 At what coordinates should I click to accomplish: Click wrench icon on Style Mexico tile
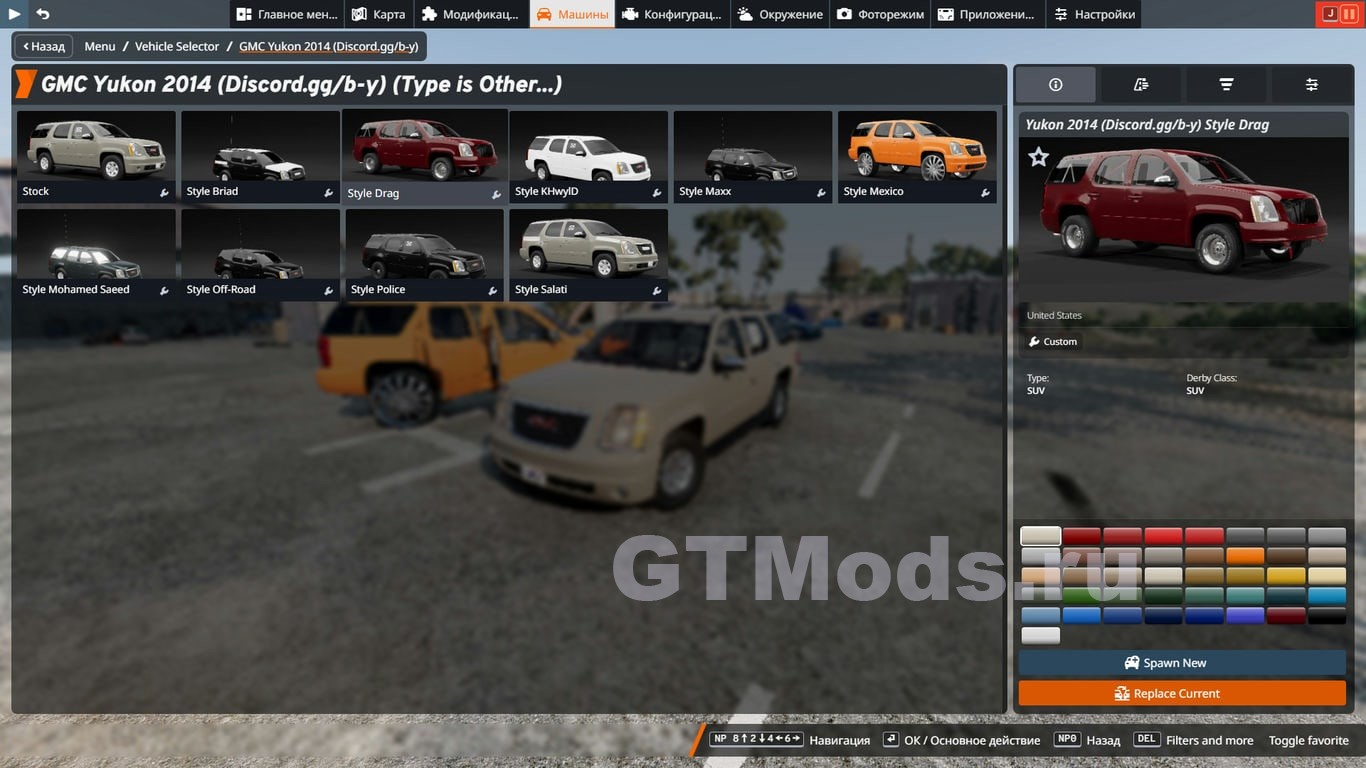click(985, 193)
